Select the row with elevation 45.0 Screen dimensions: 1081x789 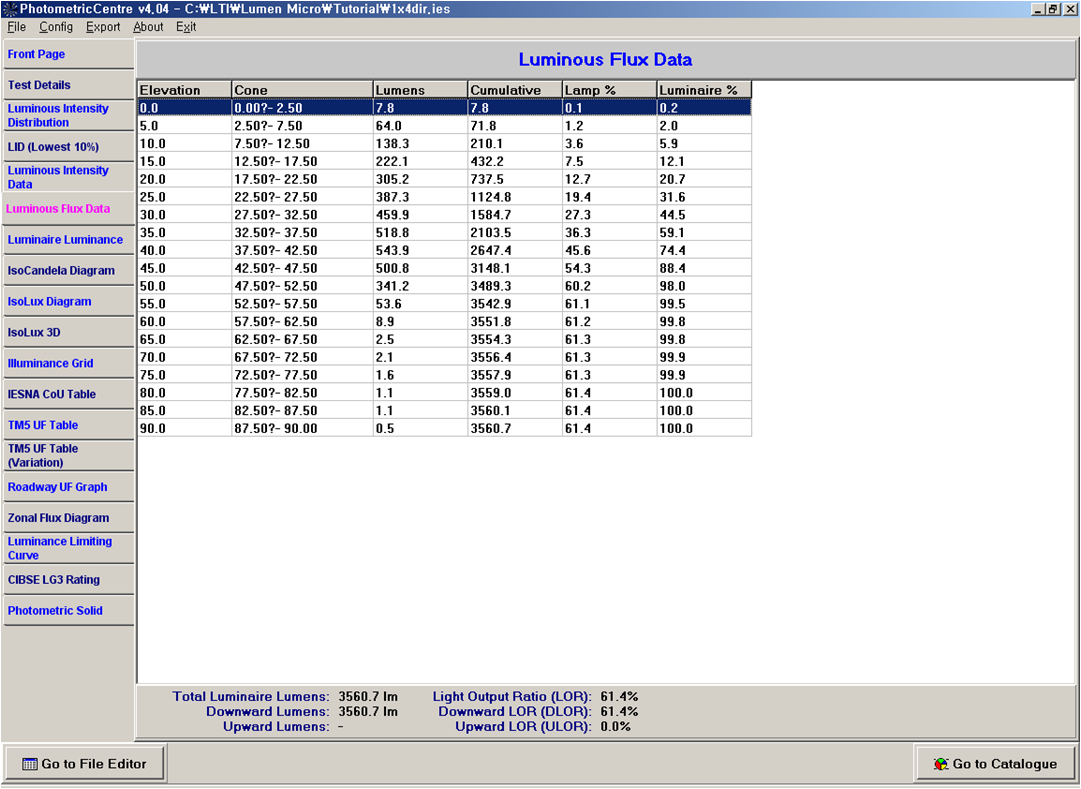pos(184,267)
